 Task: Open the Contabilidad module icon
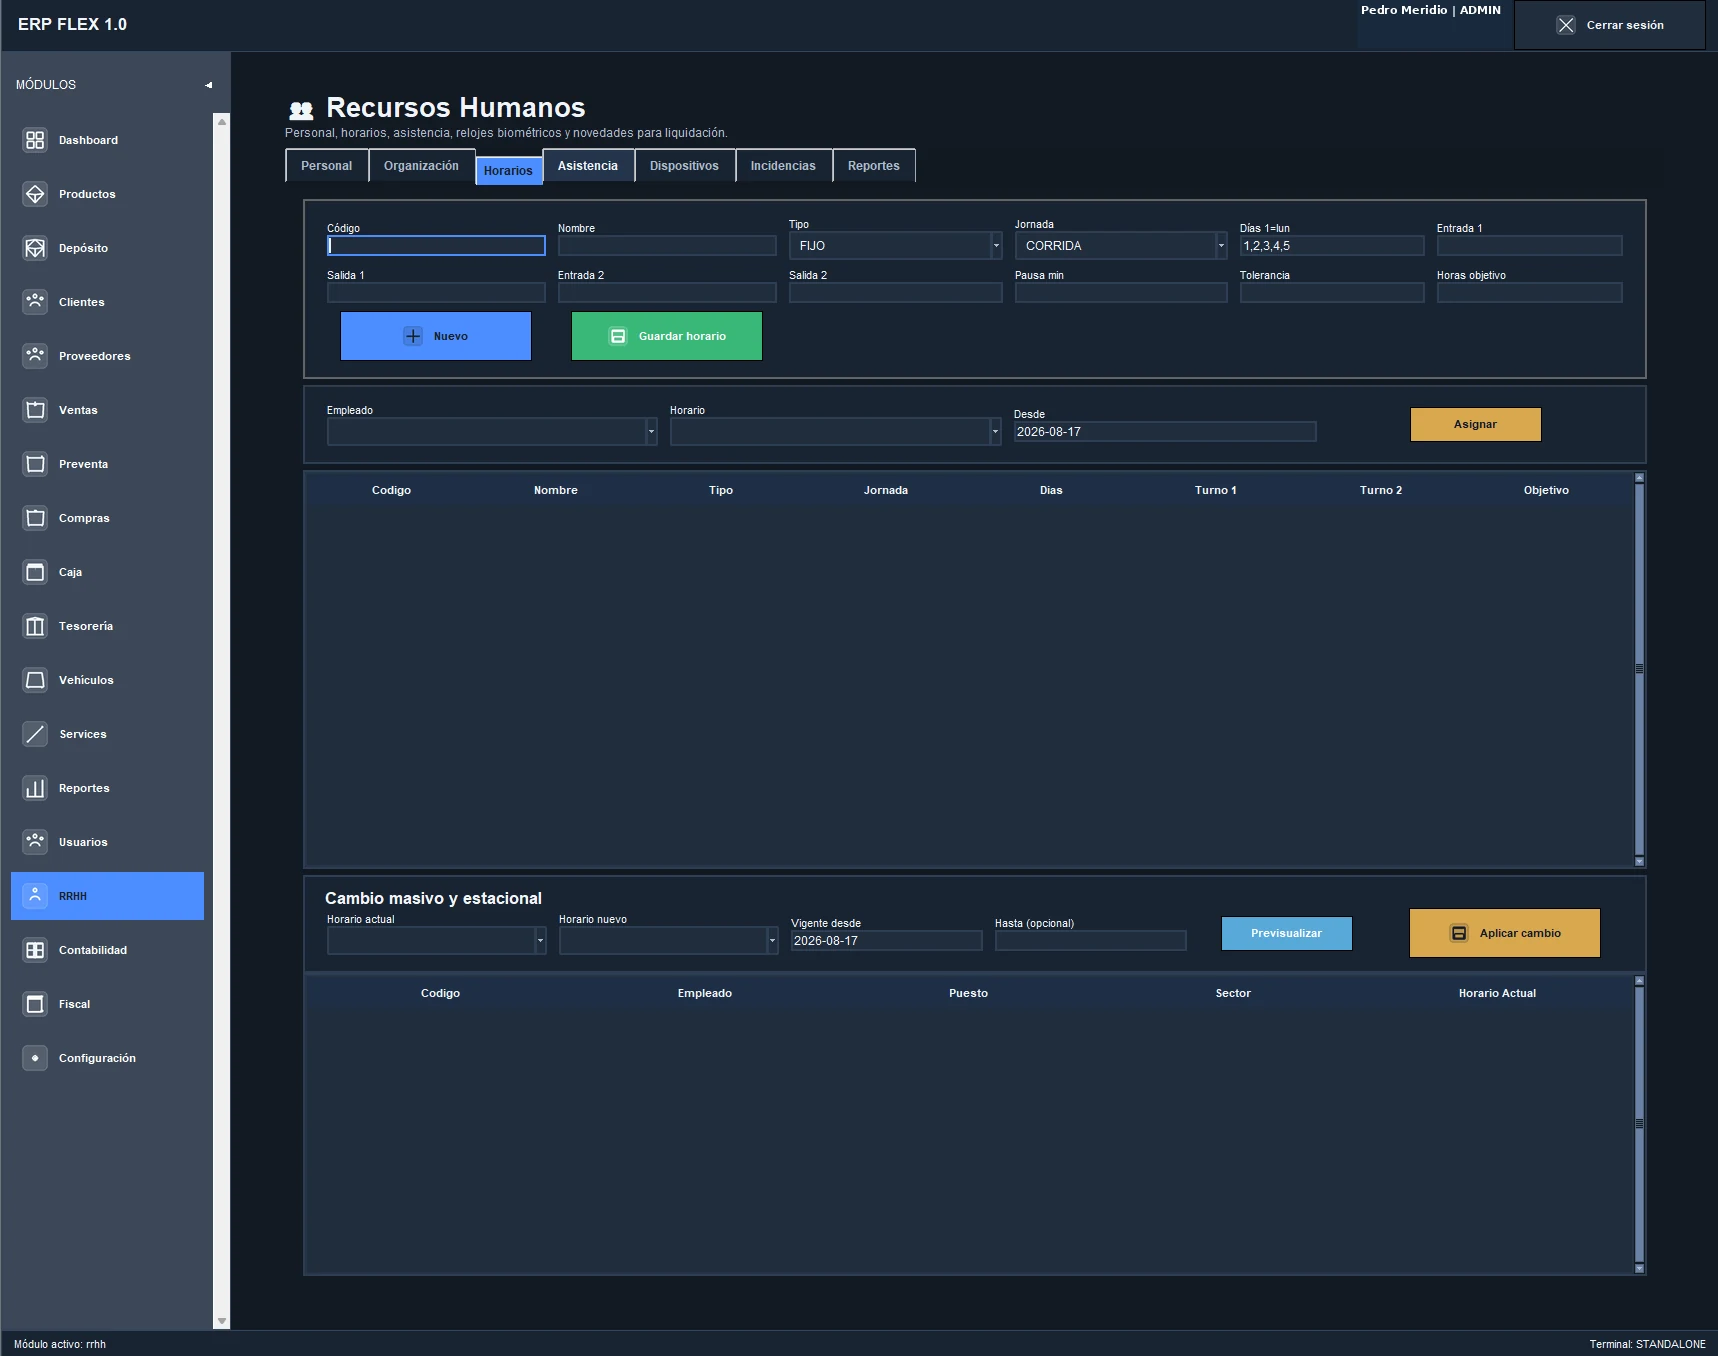click(35, 950)
